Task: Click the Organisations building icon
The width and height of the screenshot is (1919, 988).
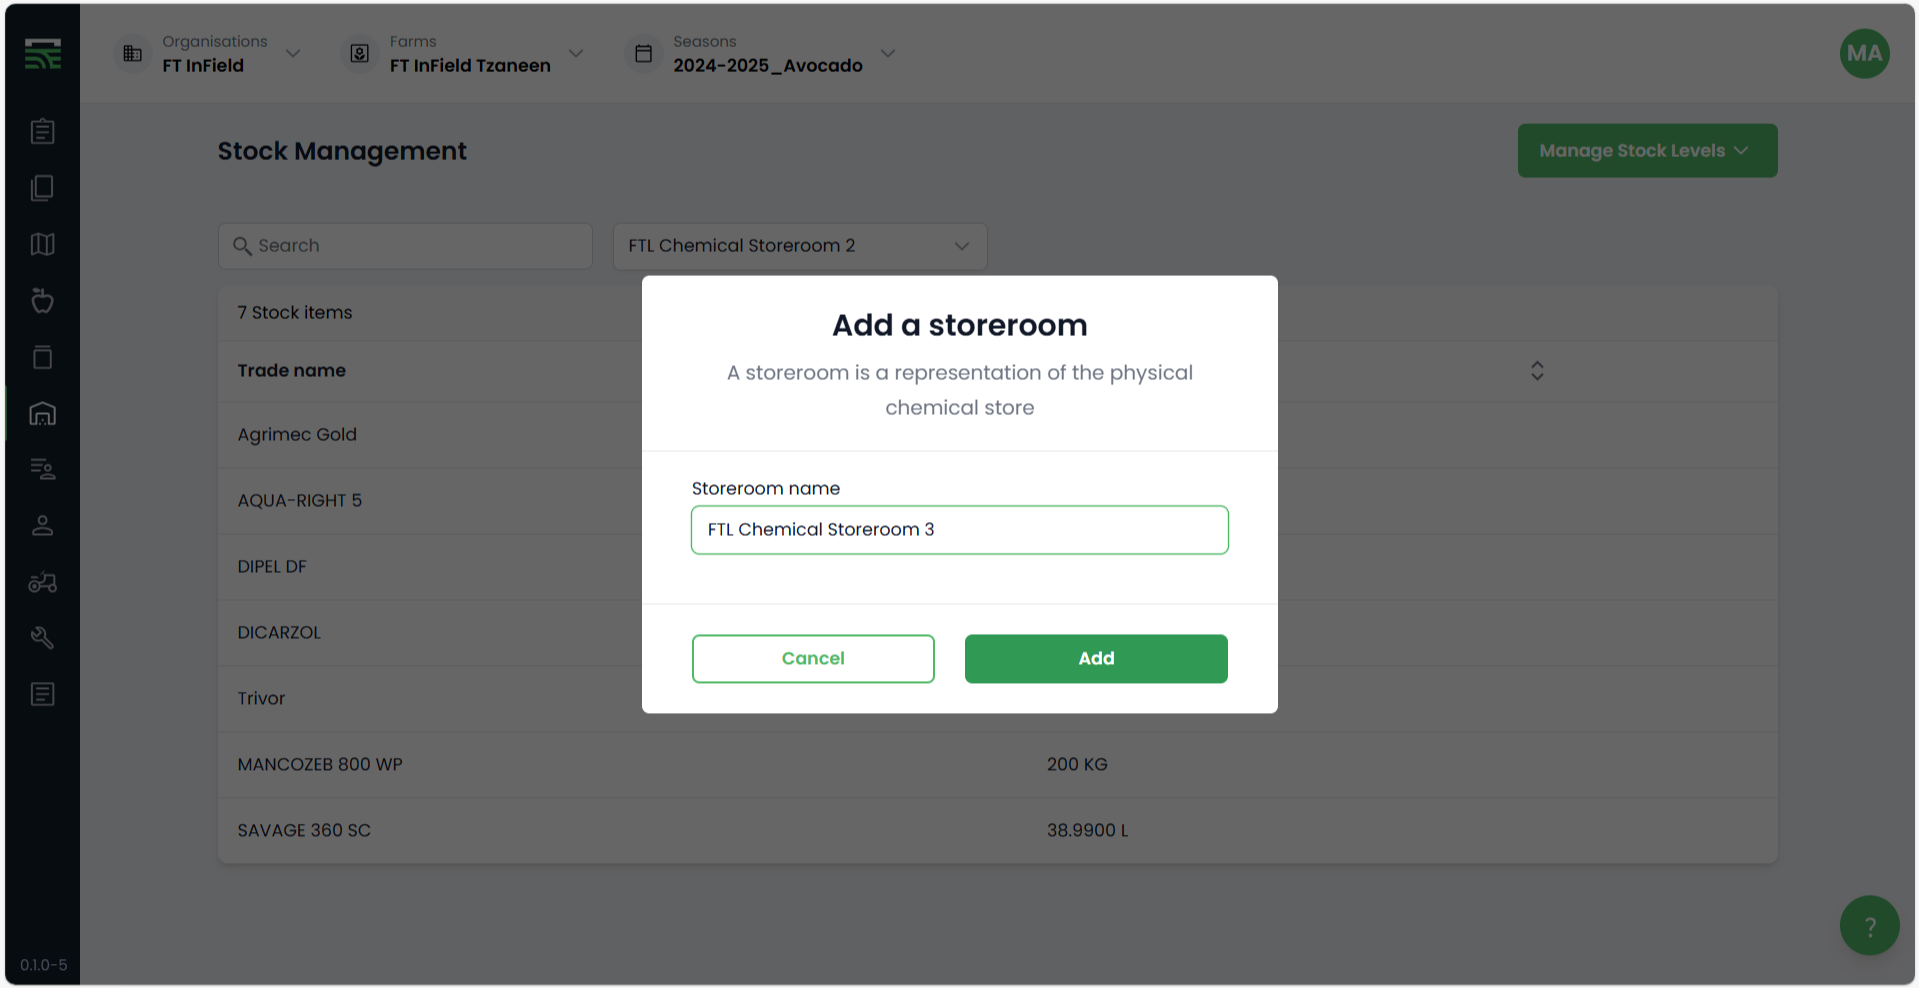Action: pos(132,54)
